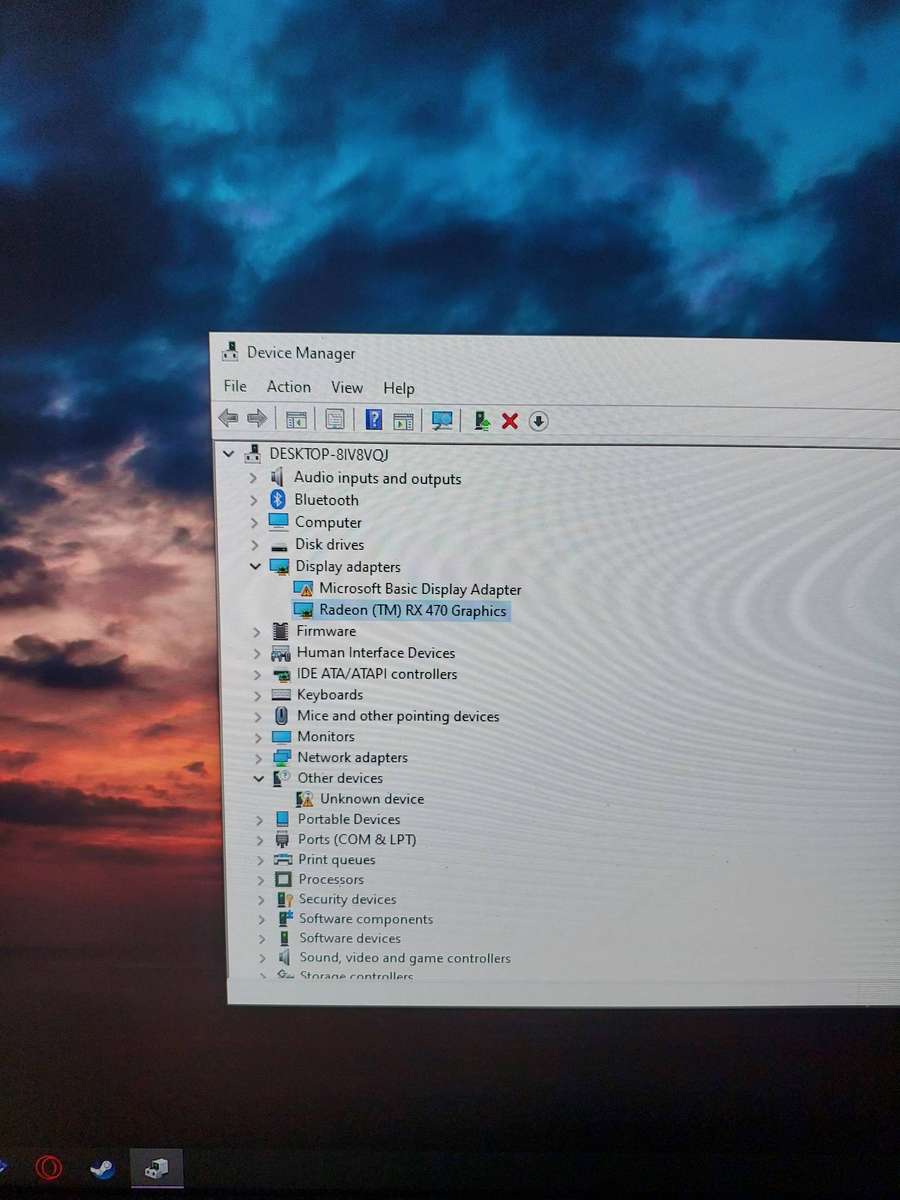This screenshot has width=900, height=1200.
Task: Open the Action menu
Action: tap(288, 387)
